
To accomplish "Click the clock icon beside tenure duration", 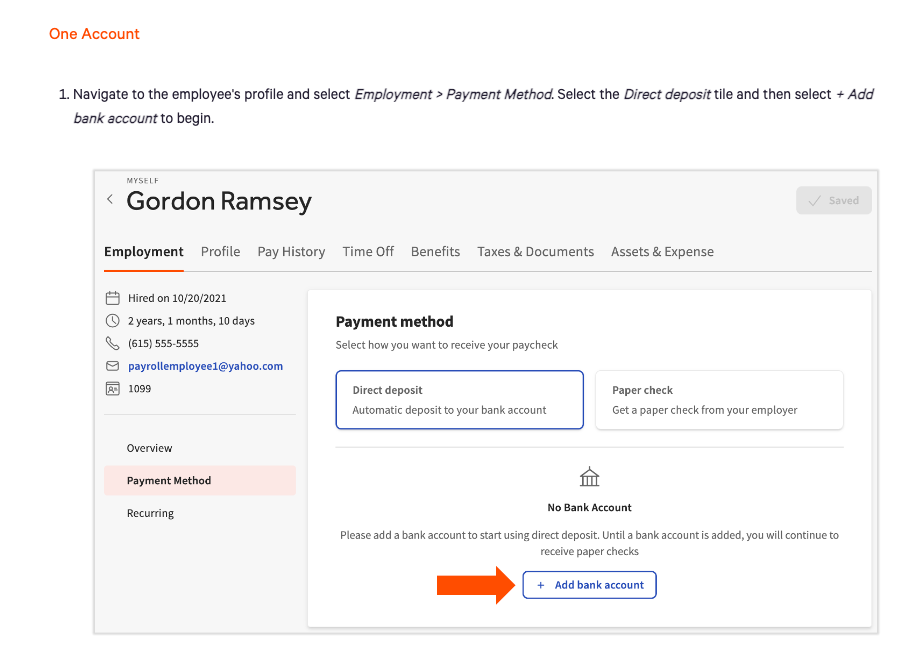I will click(112, 321).
